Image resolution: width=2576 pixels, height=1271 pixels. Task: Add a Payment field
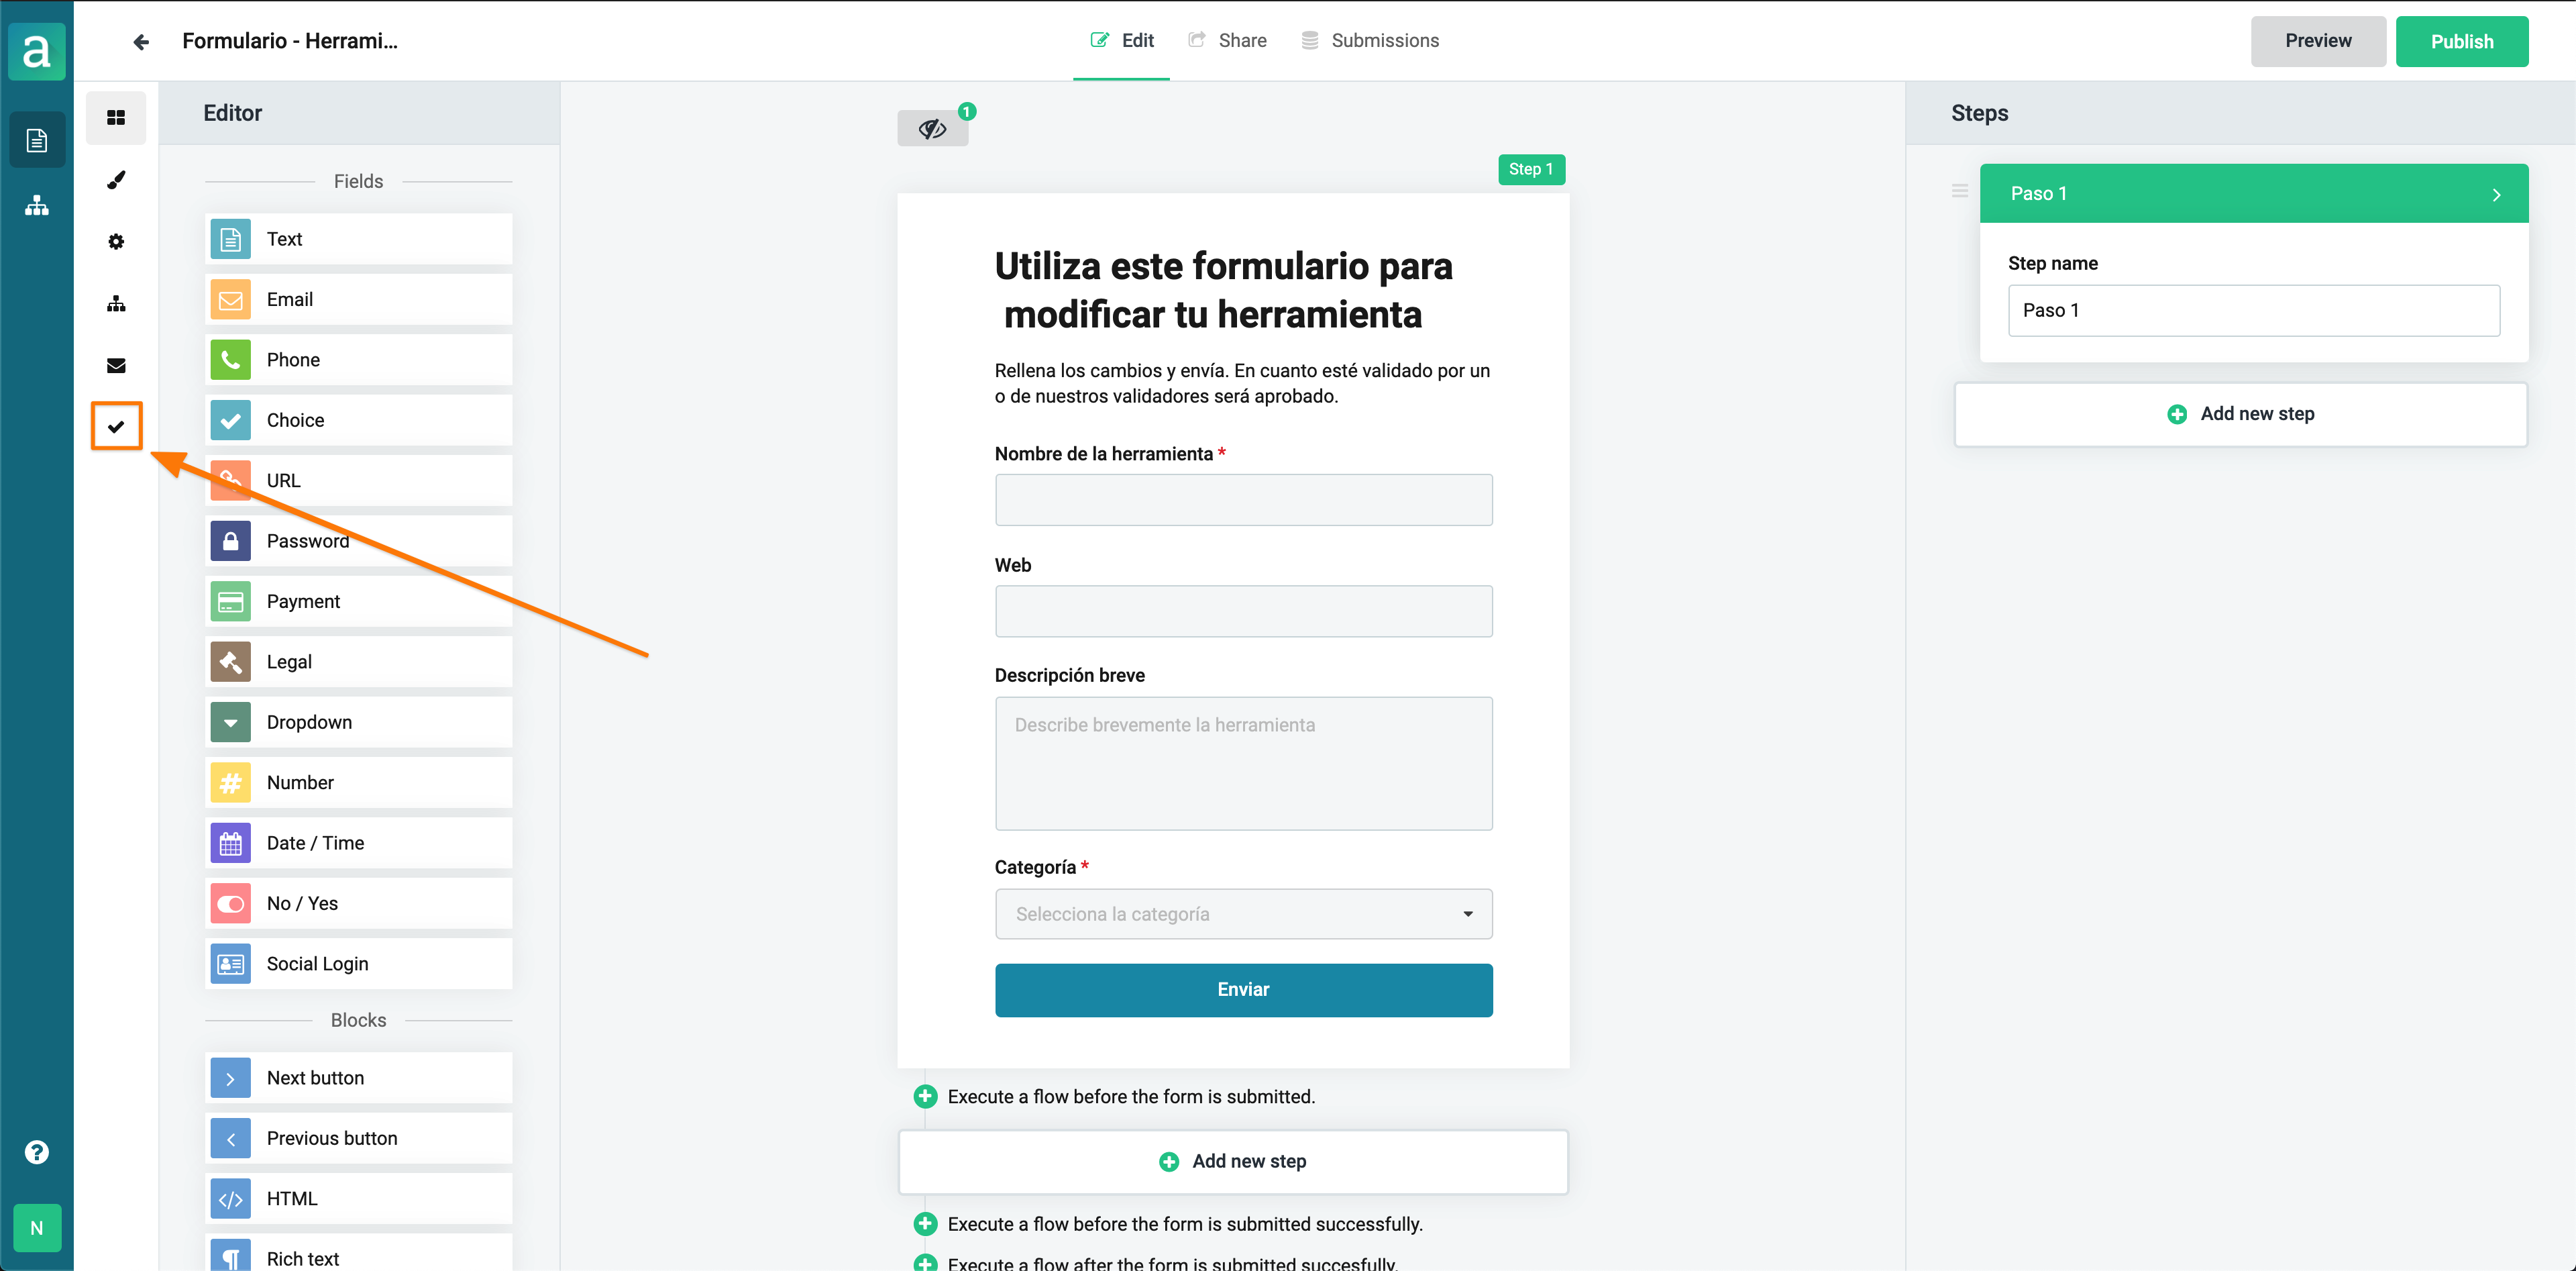(358, 601)
